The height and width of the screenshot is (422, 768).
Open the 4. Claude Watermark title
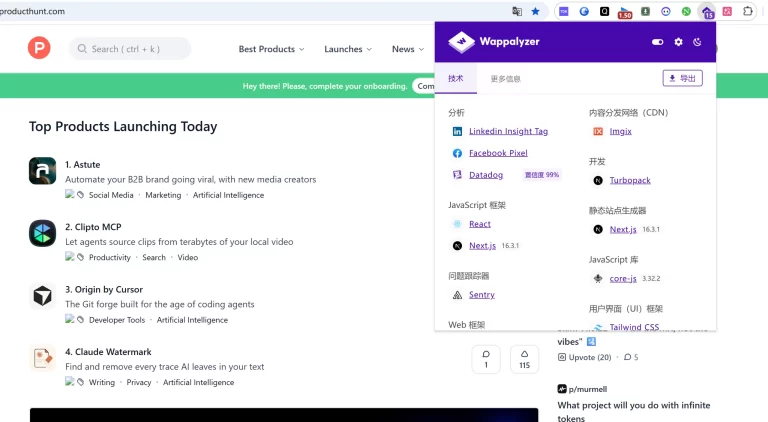(x=108, y=352)
